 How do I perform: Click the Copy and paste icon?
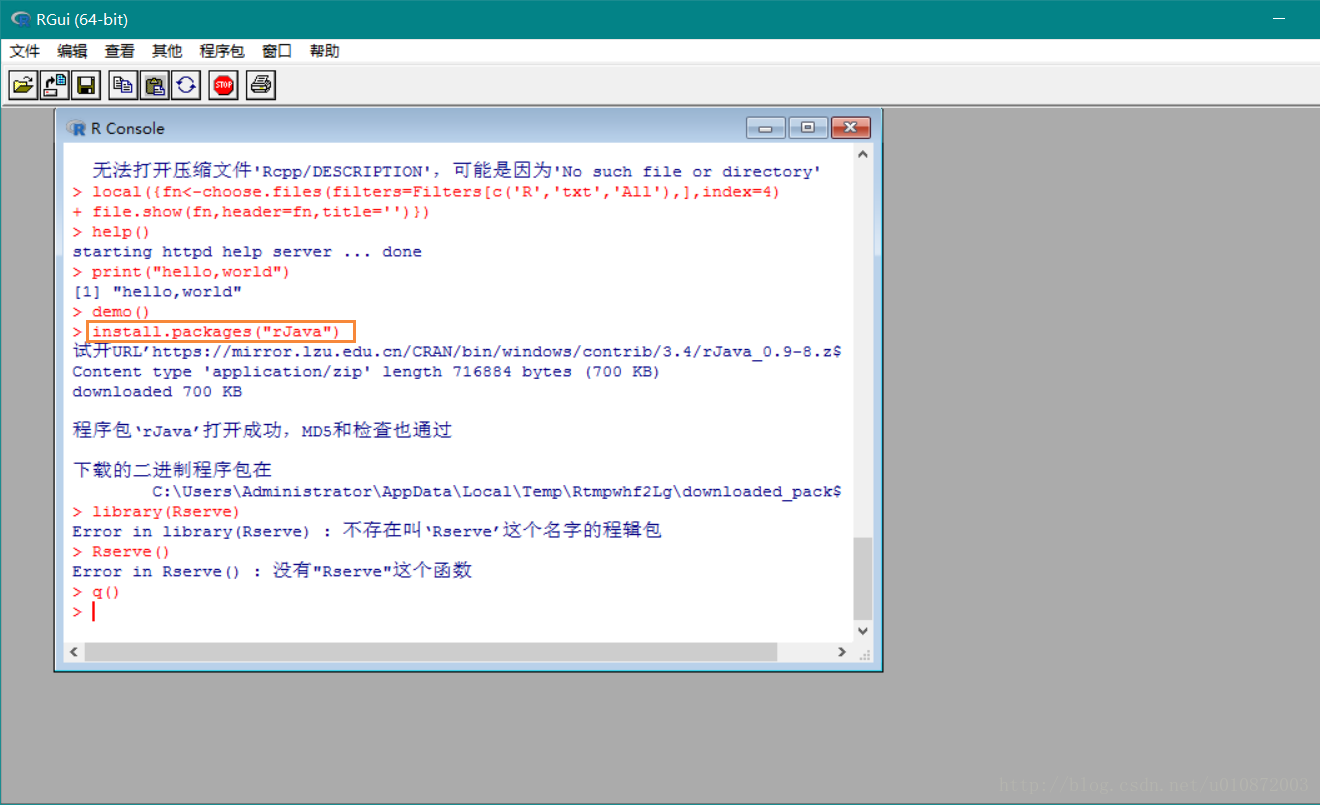point(186,85)
